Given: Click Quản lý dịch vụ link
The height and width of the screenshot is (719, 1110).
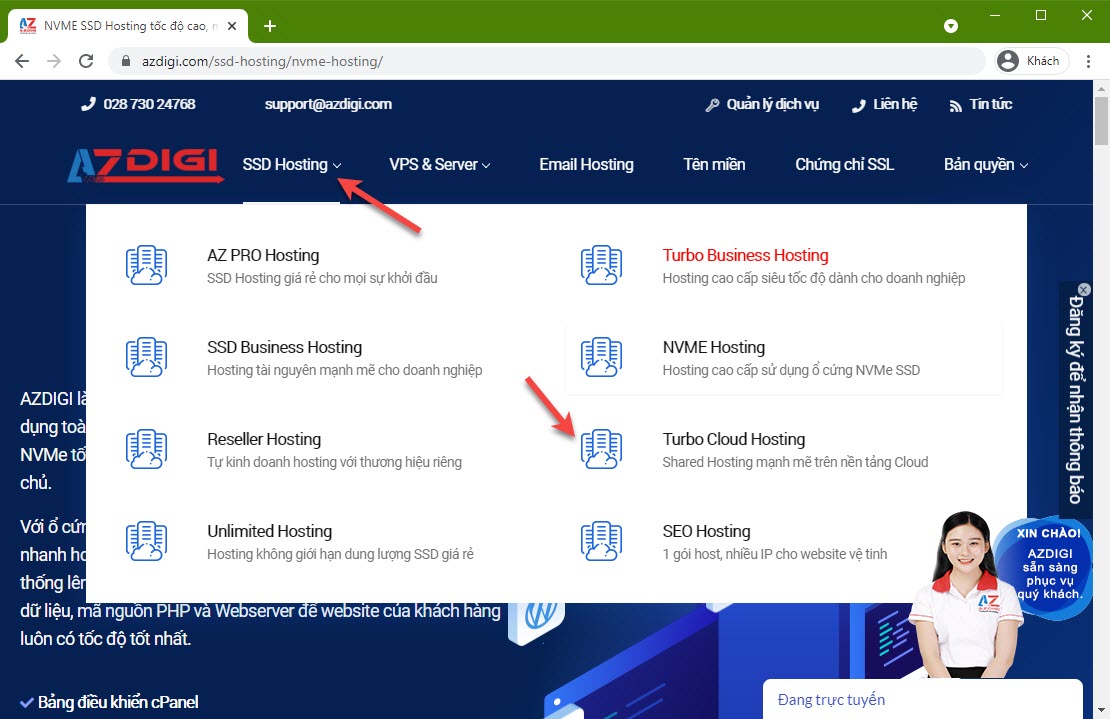Looking at the screenshot, I should [772, 105].
